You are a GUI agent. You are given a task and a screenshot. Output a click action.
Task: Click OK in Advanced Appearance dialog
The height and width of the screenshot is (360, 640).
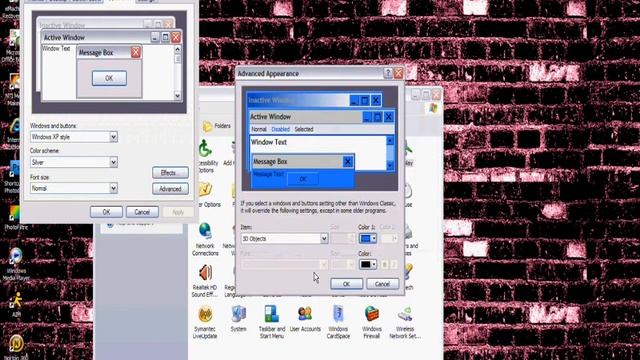347,284
